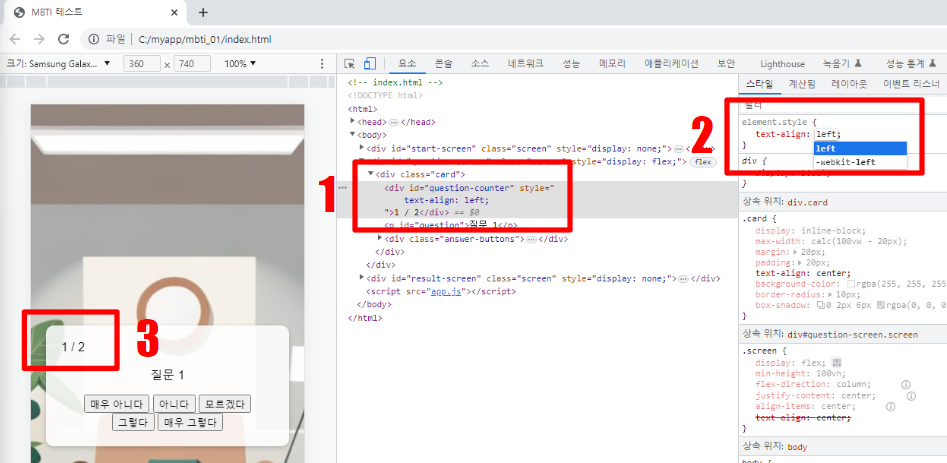Click the info icon next to align-items: center
The height and width of the screenshot is (463, 947).
[890, 407]
